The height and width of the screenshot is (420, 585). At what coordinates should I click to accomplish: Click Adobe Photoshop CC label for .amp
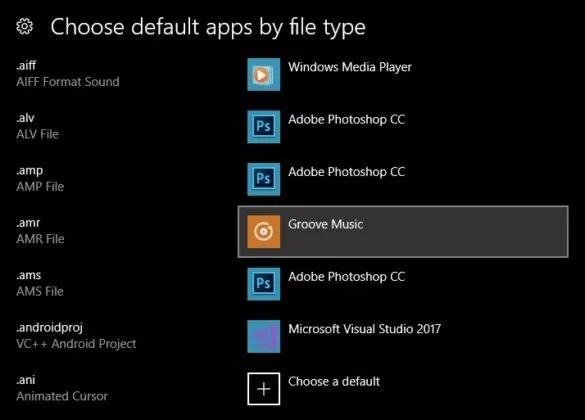pos(347,172)
